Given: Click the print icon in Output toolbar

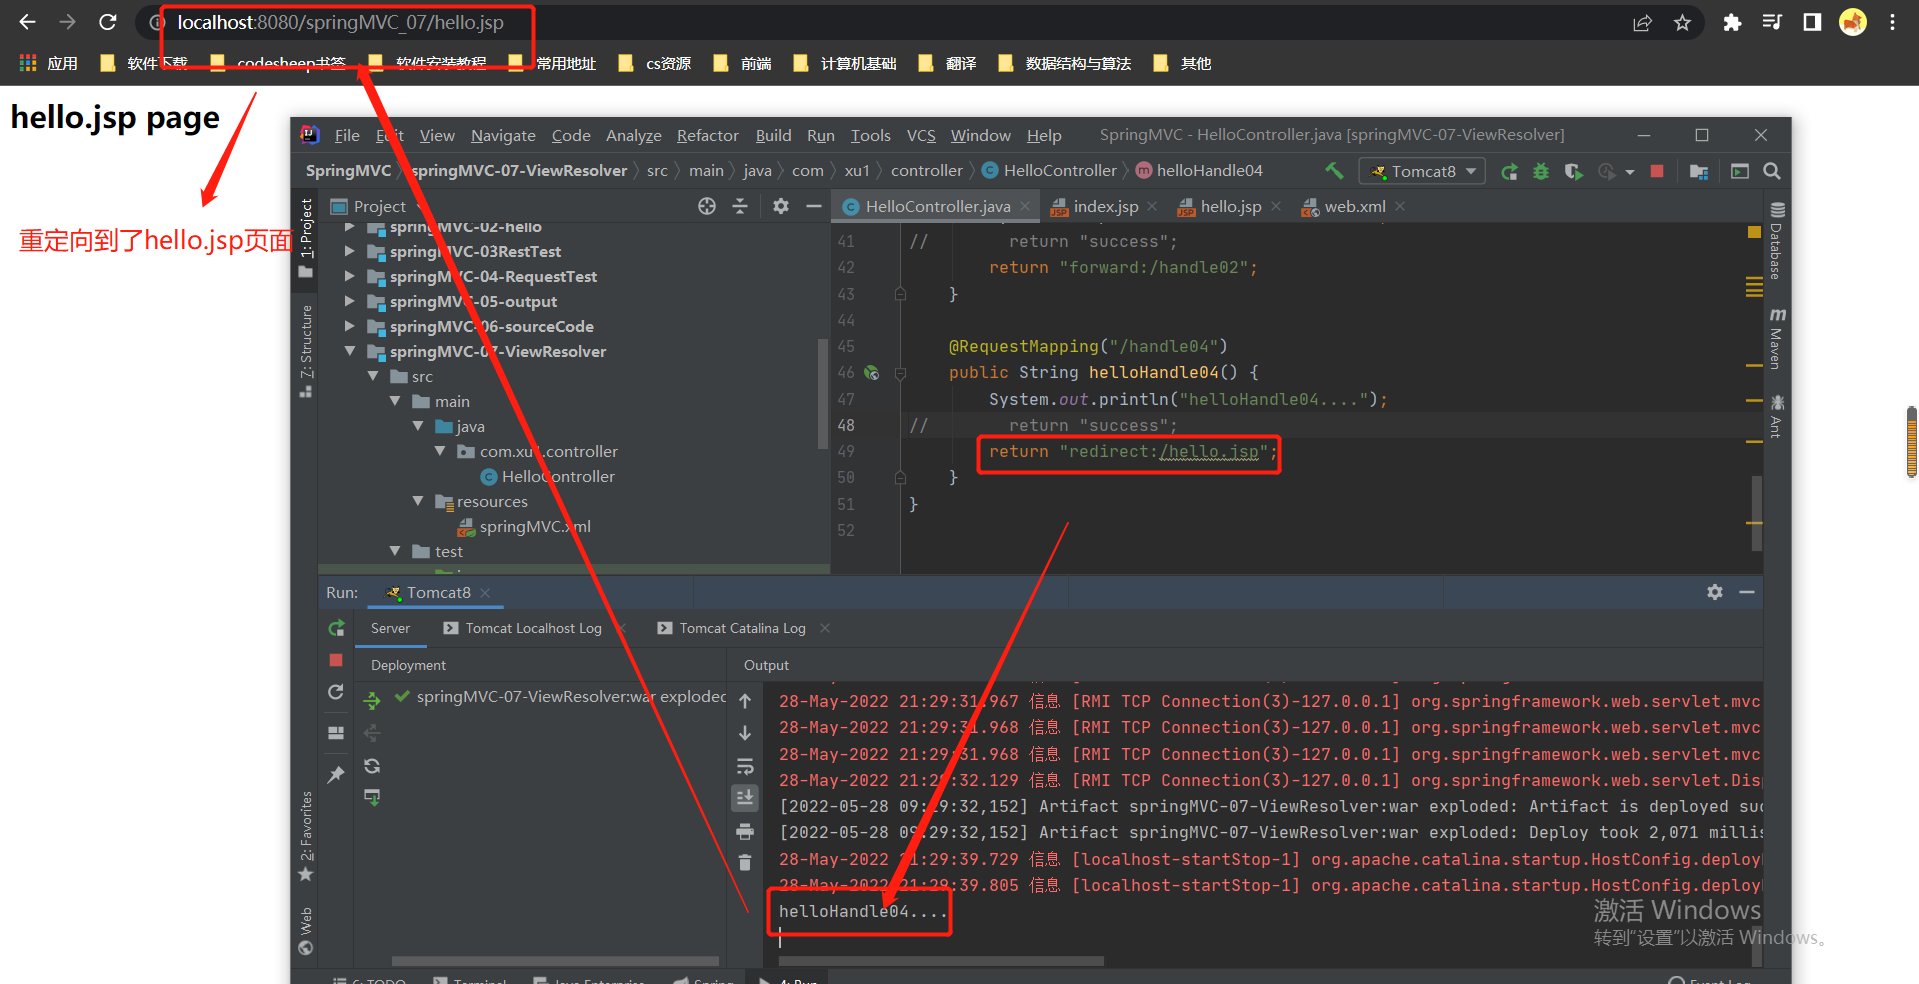Looking at the screenshot, I should tap(745, 831).
